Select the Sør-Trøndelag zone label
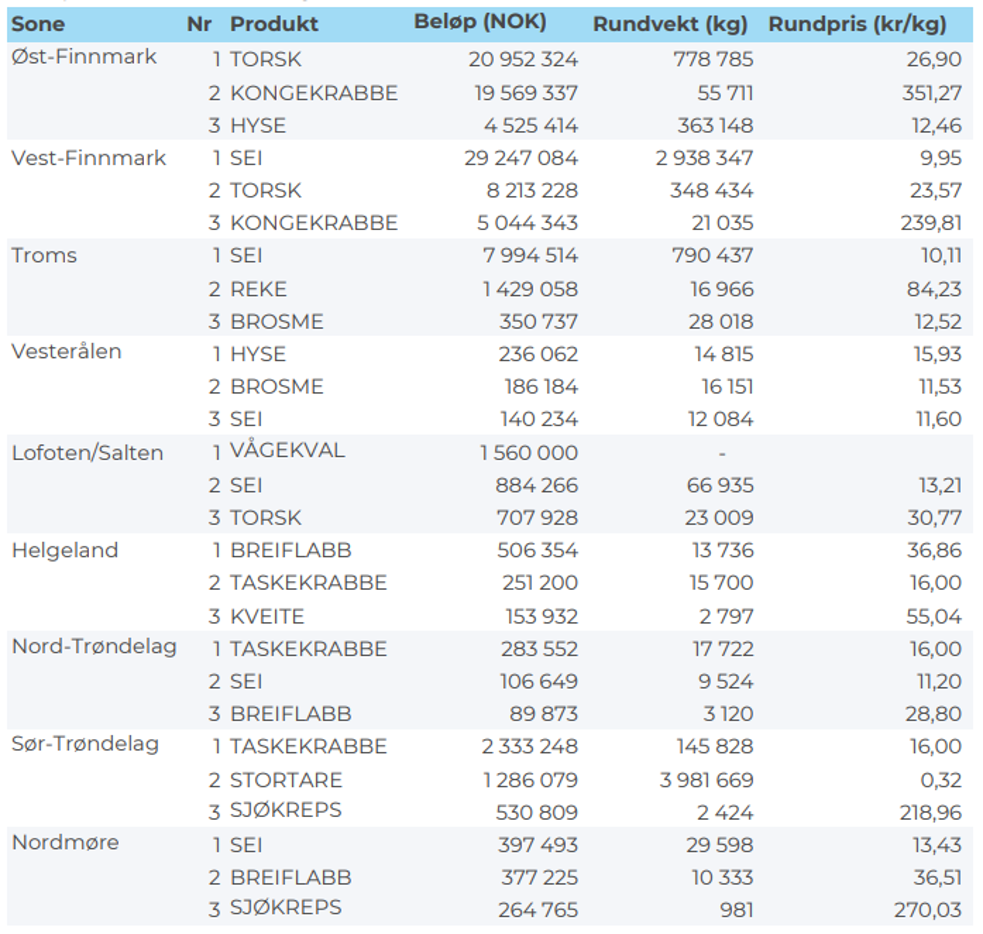This screenshot has height=934, width=983. pos(85,745)
